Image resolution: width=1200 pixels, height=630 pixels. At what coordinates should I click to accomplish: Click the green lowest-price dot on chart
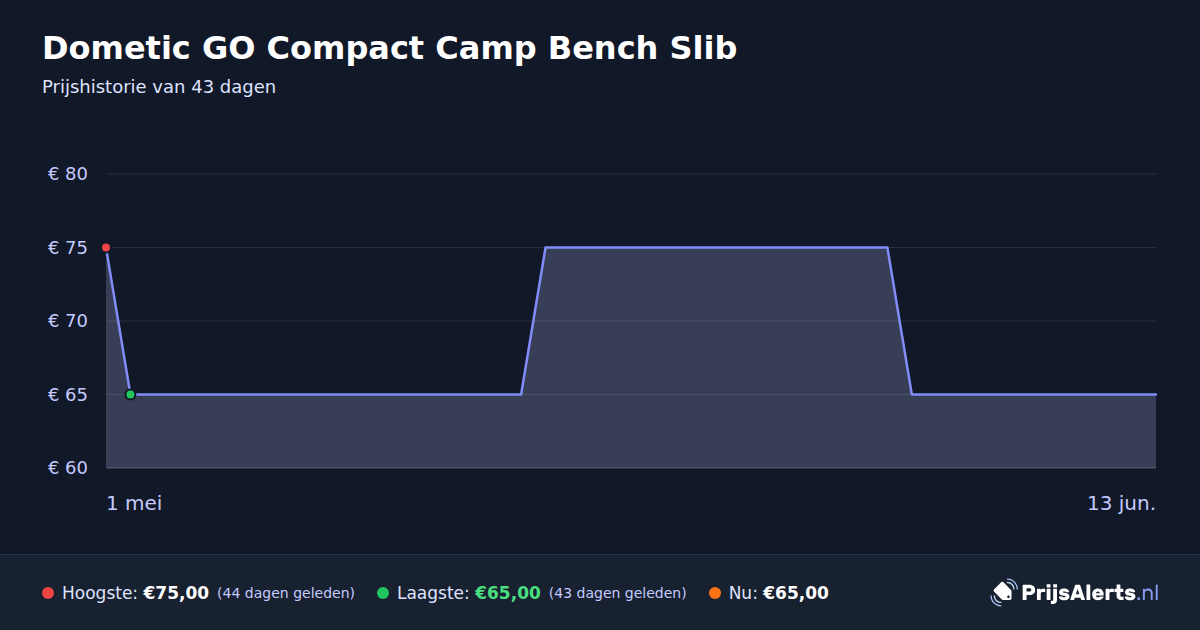tap(130, 394)
